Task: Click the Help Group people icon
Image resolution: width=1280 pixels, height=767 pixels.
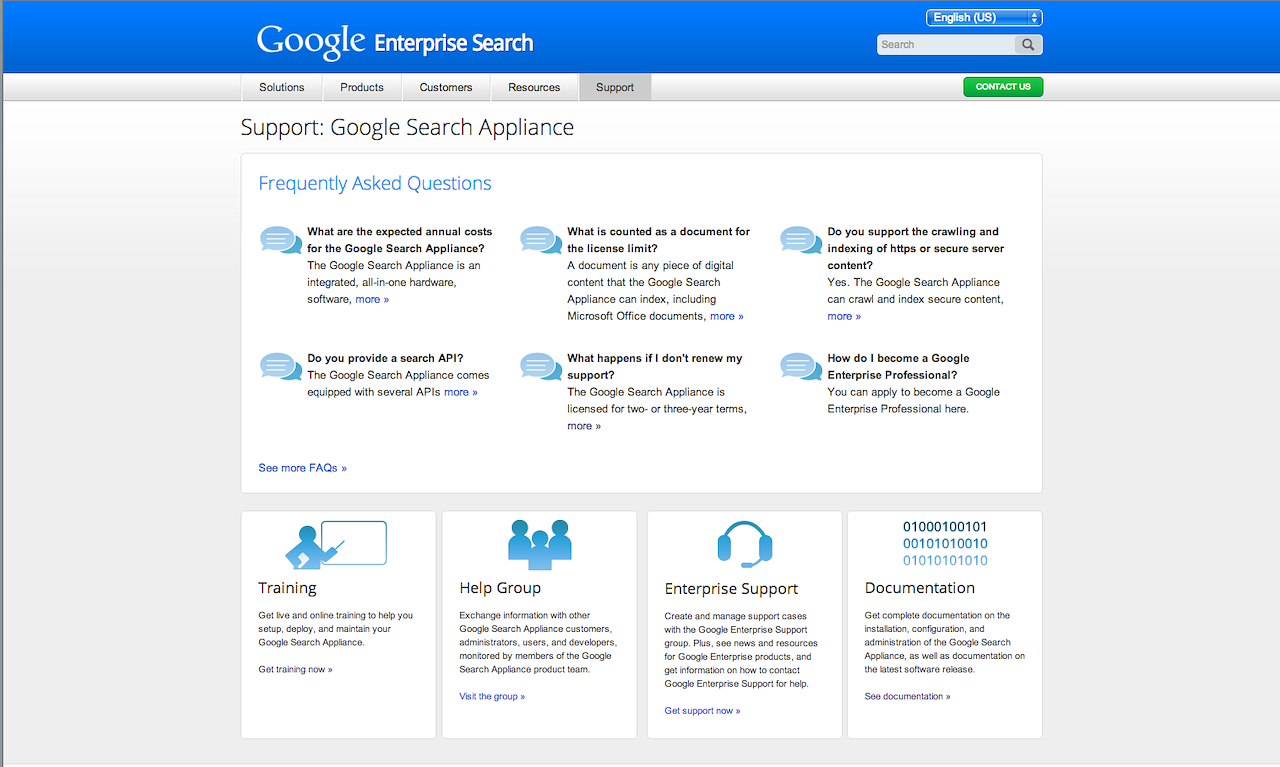Action: 540,545
